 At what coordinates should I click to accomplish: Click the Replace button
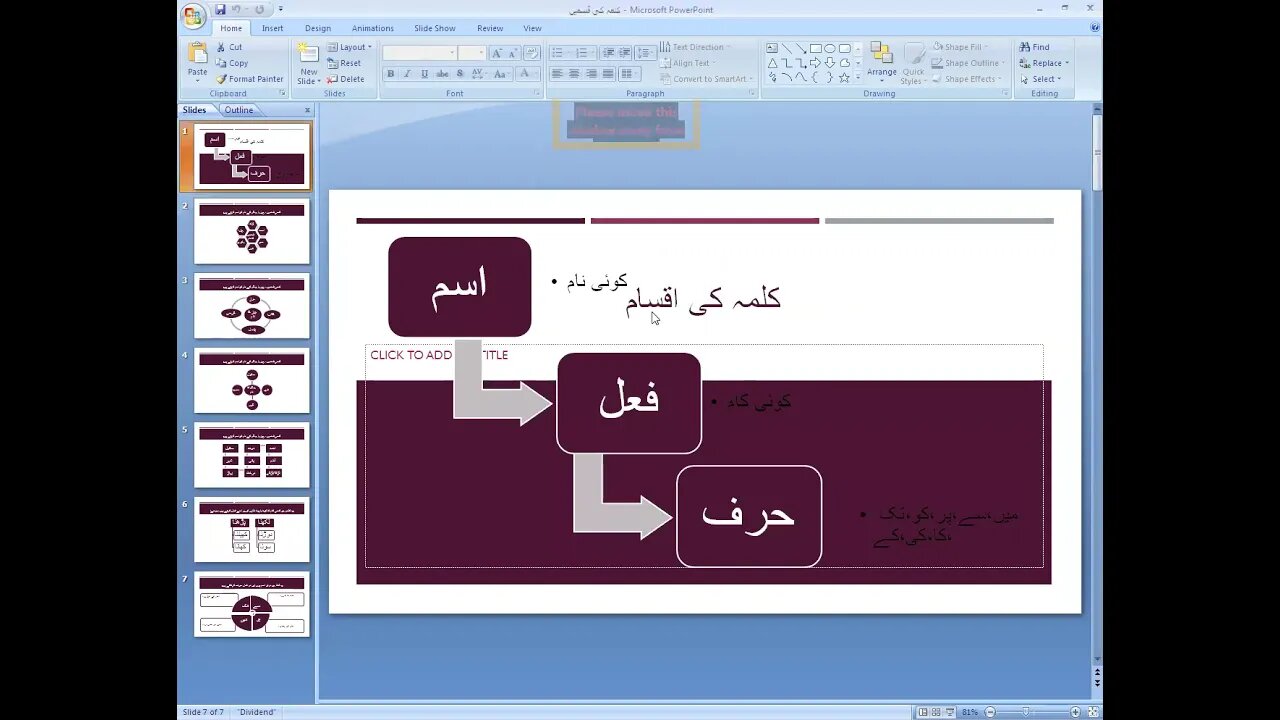pos(1044,63)
